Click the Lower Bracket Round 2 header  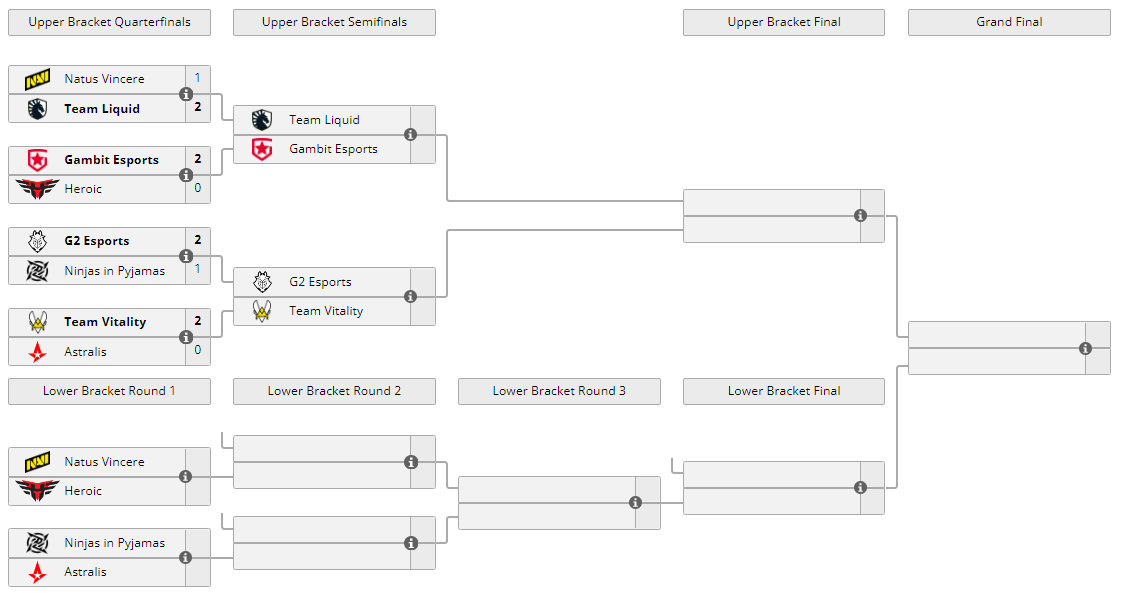334,391
